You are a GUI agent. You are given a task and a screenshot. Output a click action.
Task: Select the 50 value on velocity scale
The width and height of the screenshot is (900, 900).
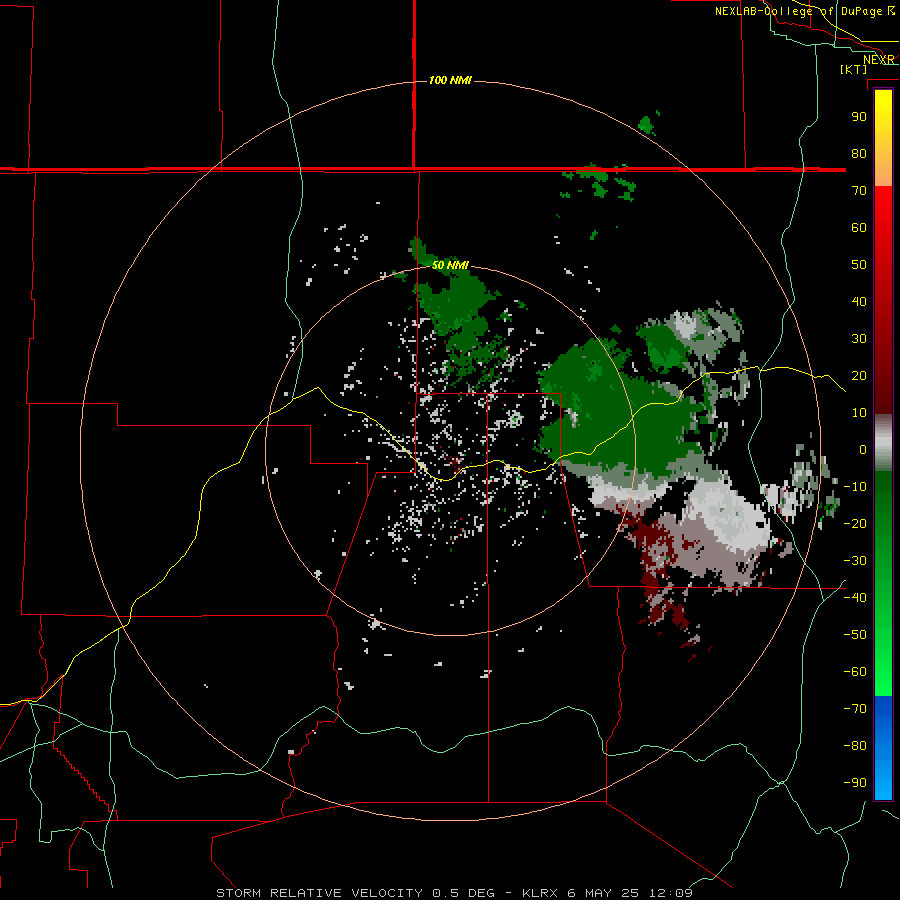[859, 265]
